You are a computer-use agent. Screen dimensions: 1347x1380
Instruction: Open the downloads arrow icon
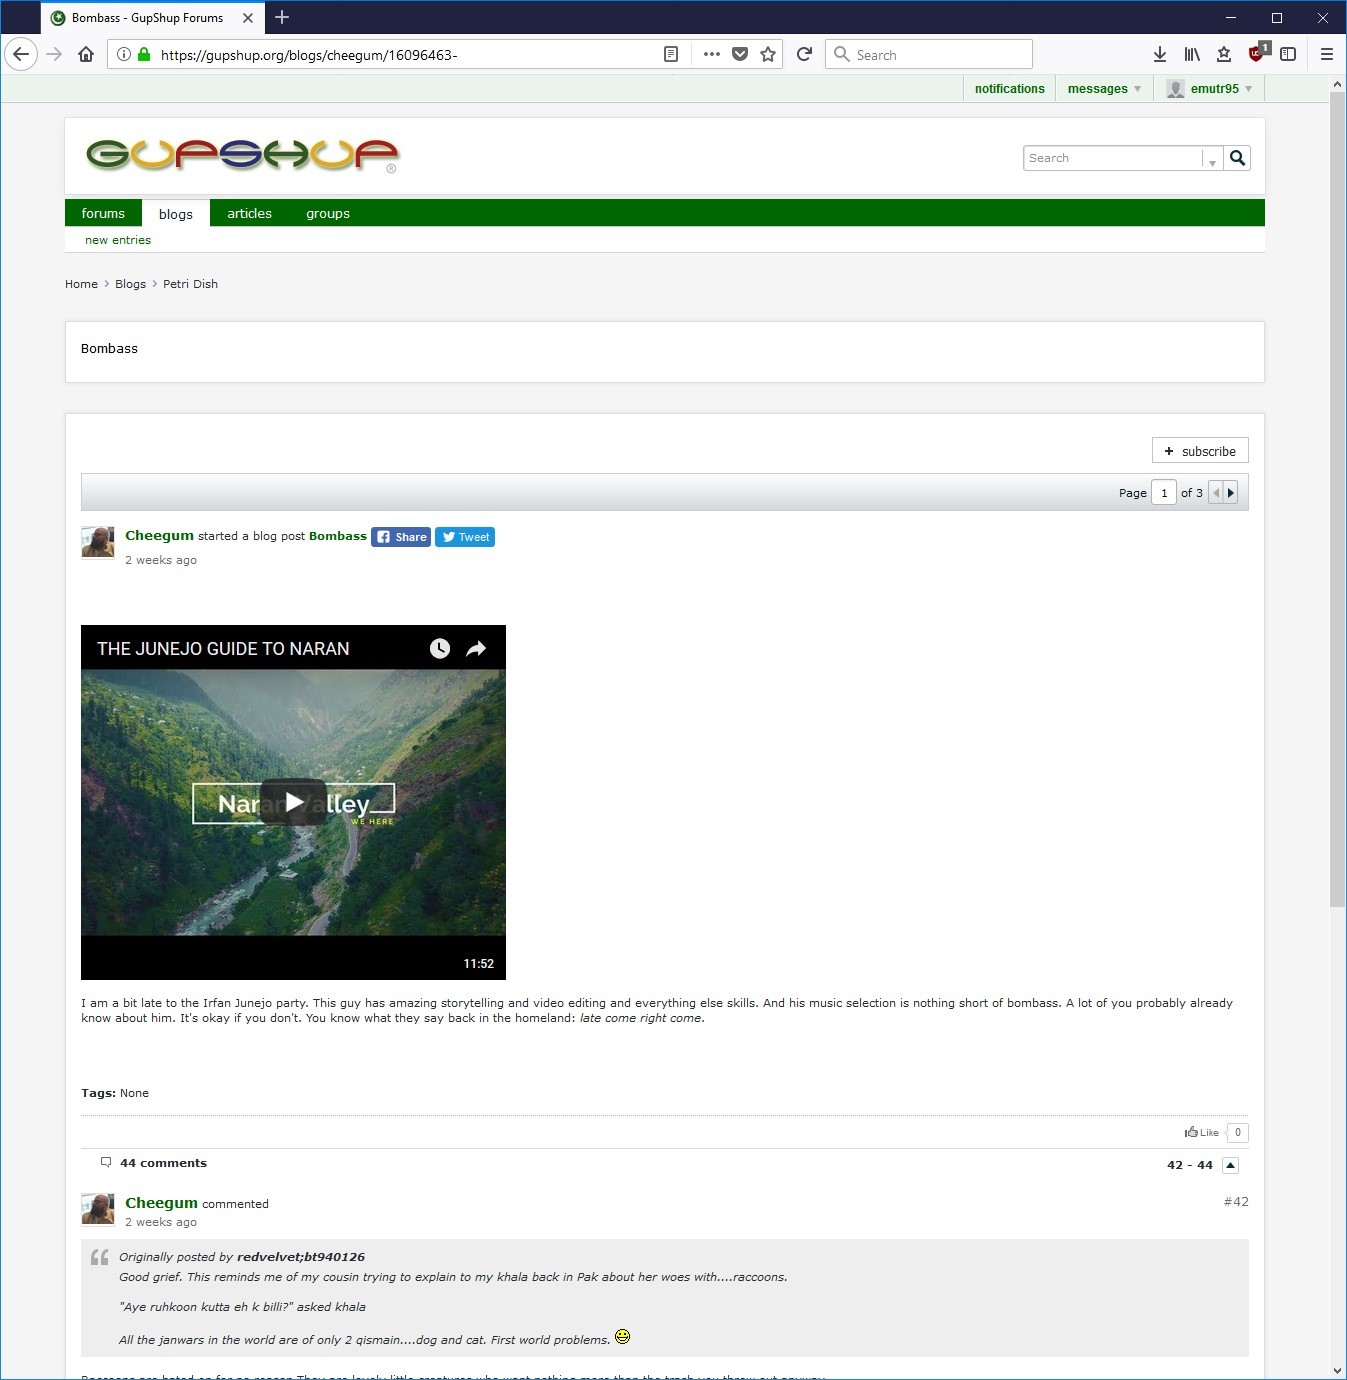click(1160, 54)
